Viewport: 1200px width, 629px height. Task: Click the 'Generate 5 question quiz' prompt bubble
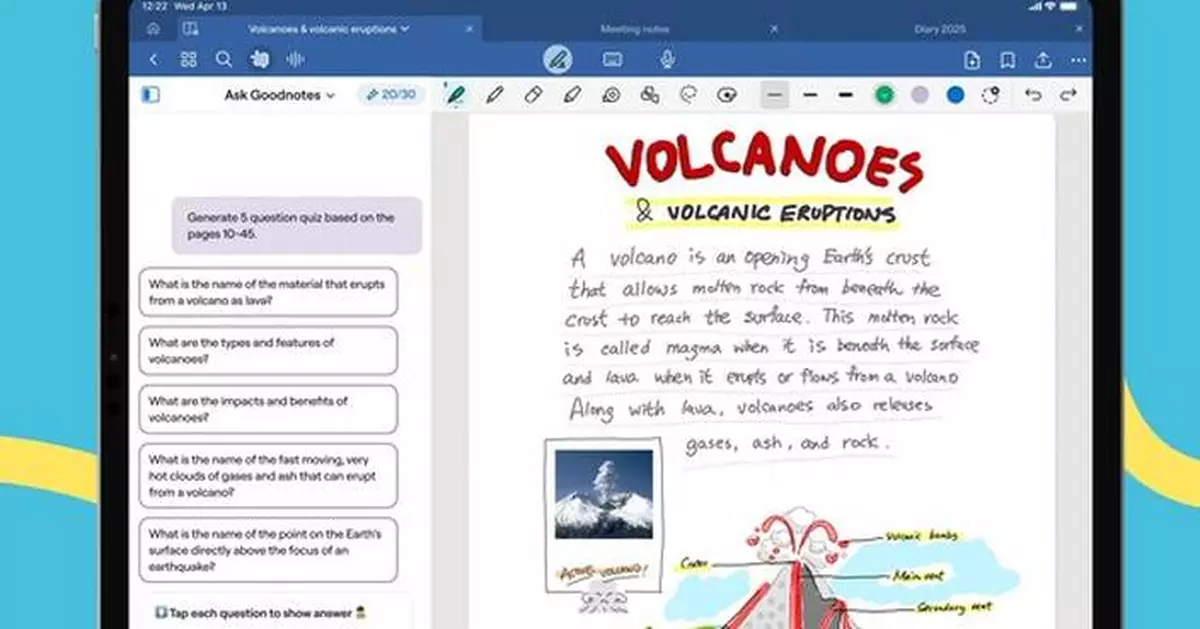pyautogui.click(x=297, y=226)
